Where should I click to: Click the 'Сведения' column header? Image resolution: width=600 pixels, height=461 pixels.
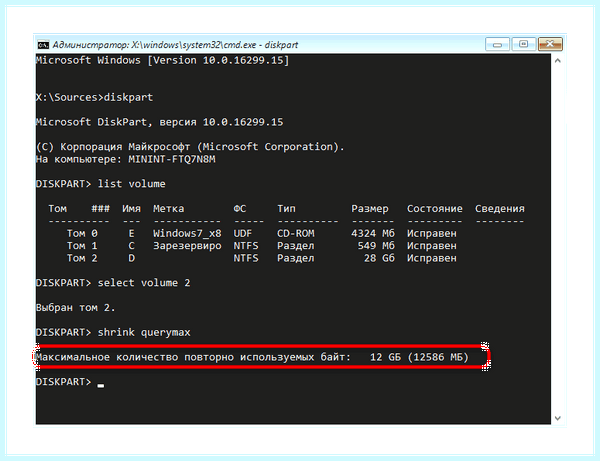point(499,209)
